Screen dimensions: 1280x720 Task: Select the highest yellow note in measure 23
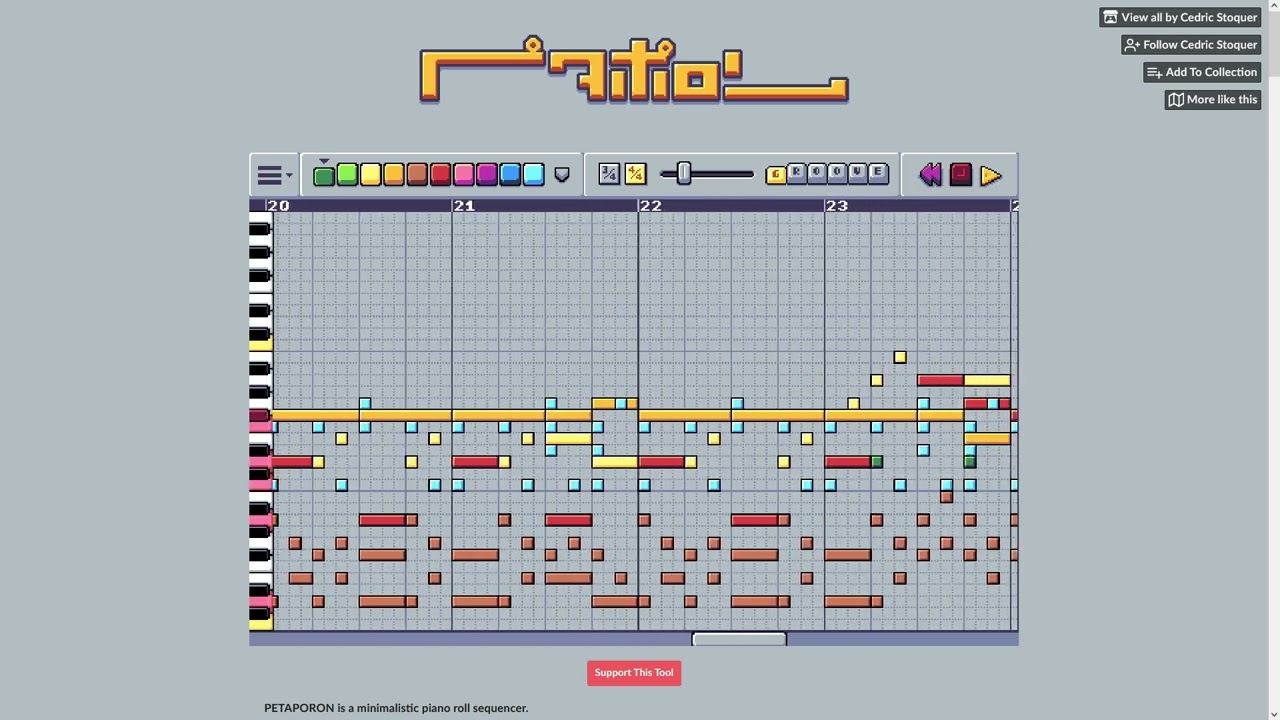click(900, 357)
